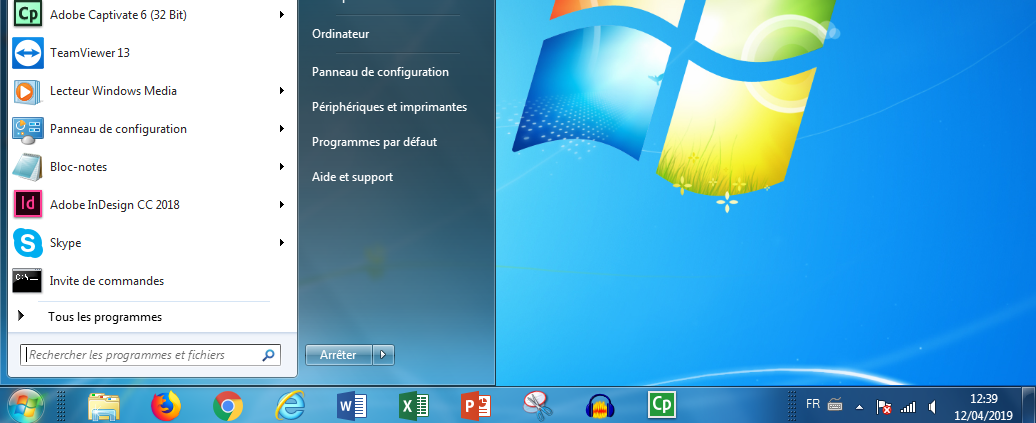This screenshot has width=1036, height=423.
Task: Open the Bloc-notes icon
Action: point(28,167)
